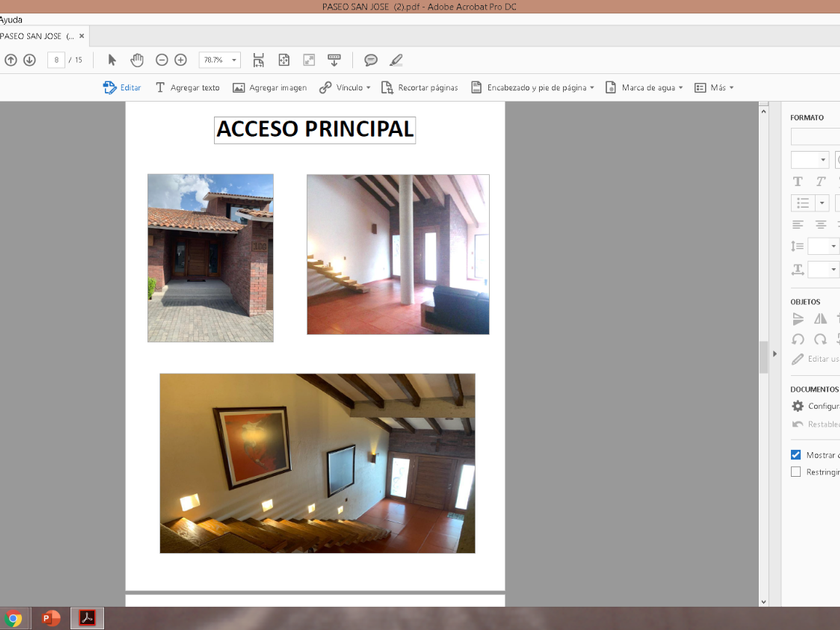Select the highlighter pen tool

[396, 60]
